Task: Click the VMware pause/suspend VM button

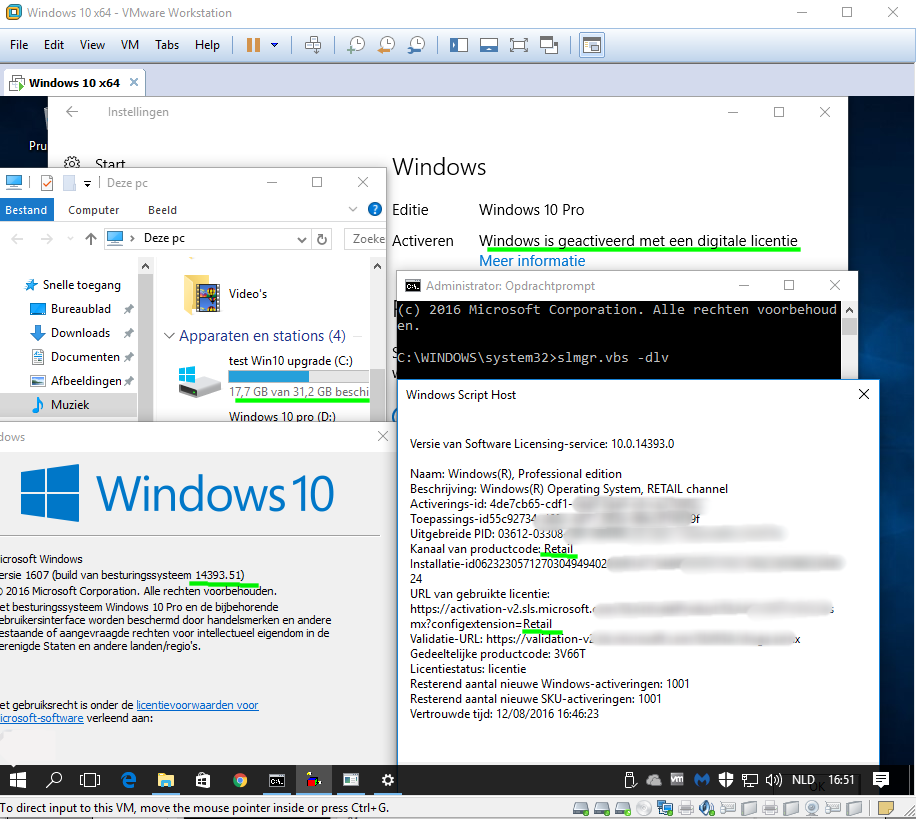Action: pos(252,45)
